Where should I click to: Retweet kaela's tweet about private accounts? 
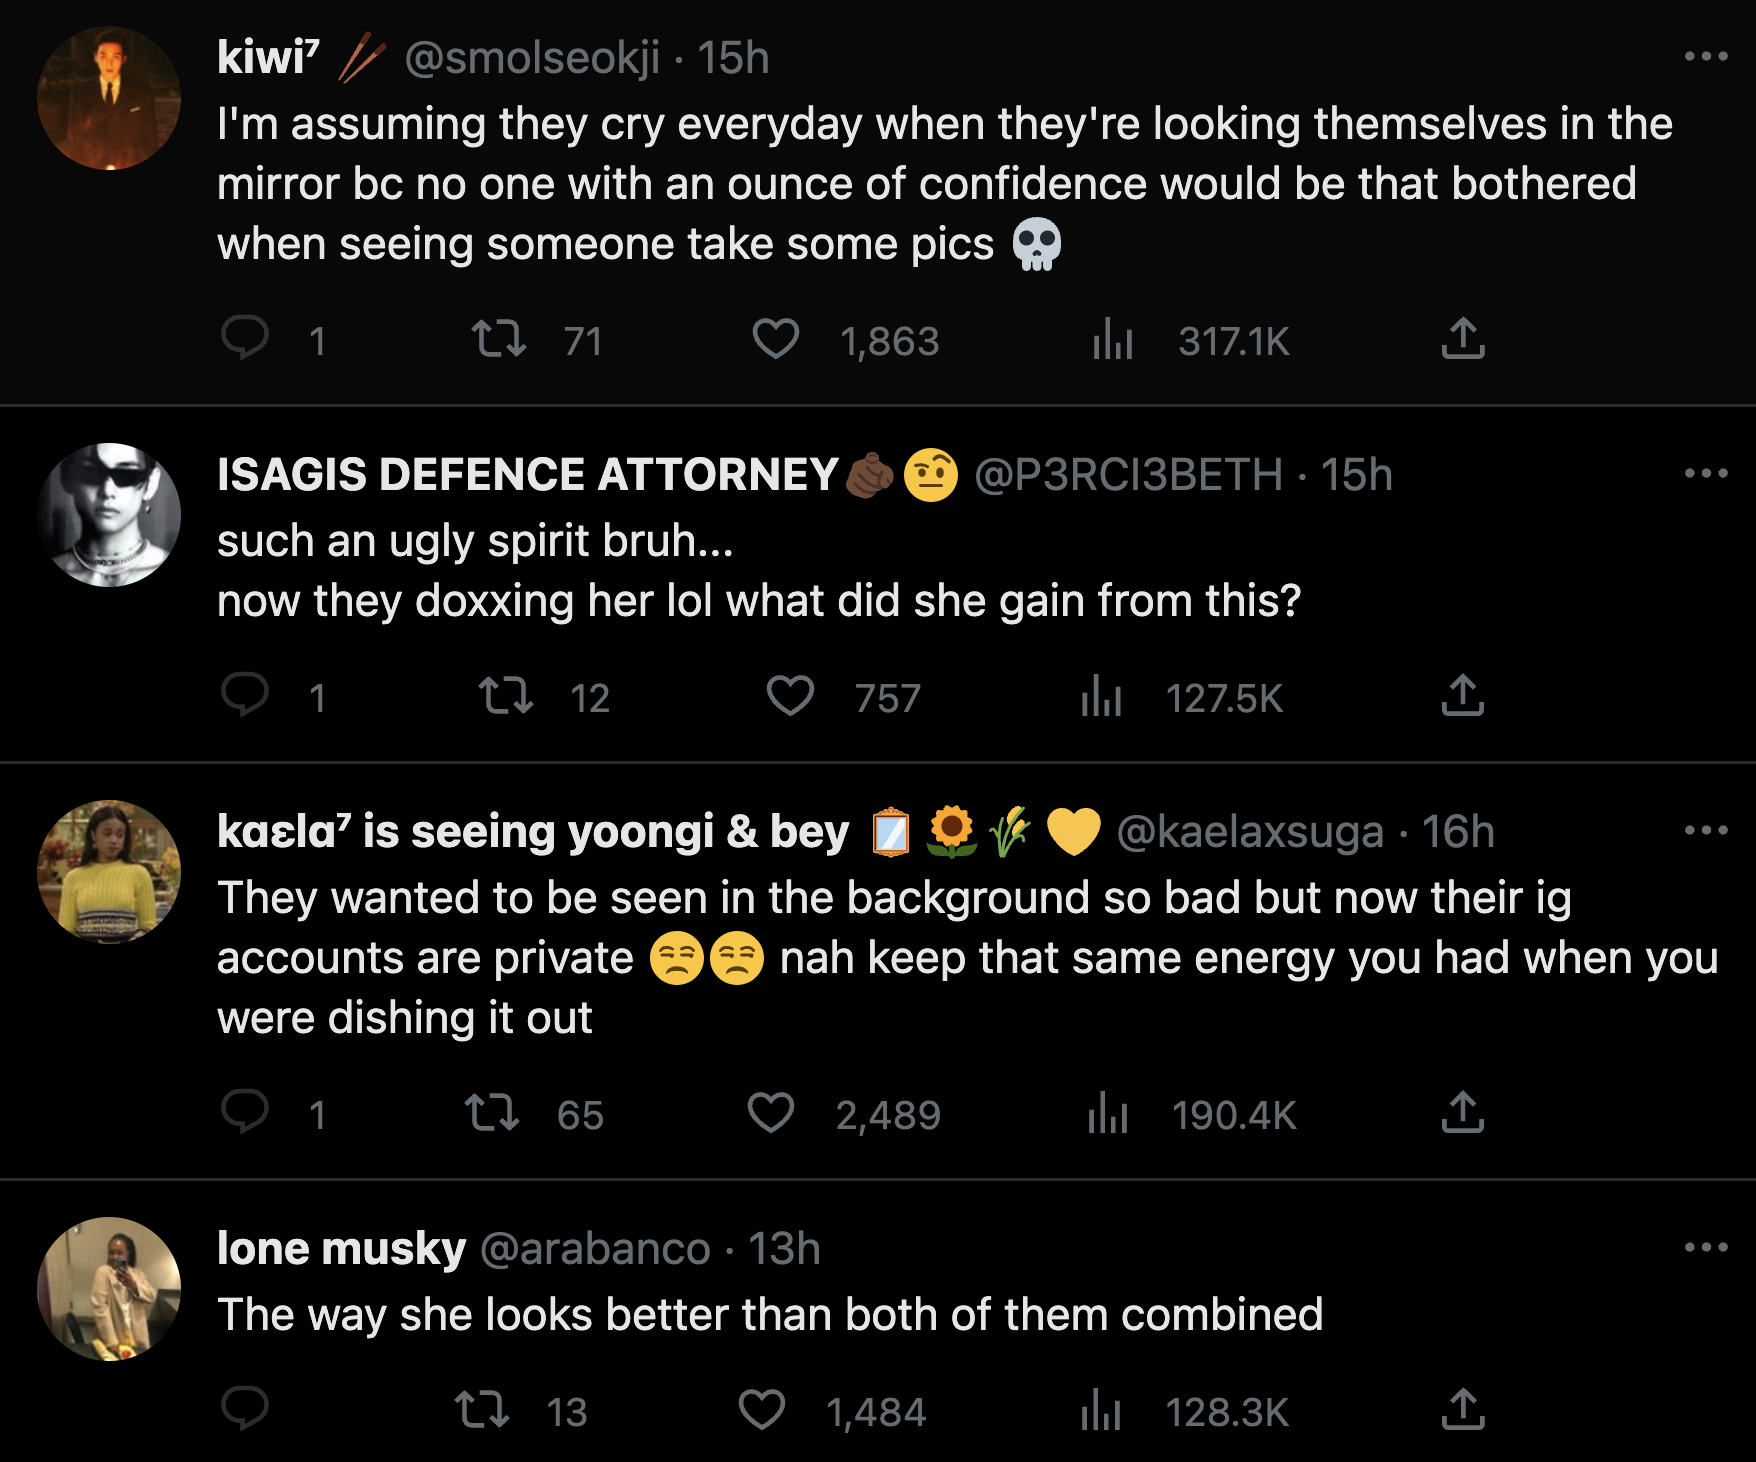tap(492, 1112)
